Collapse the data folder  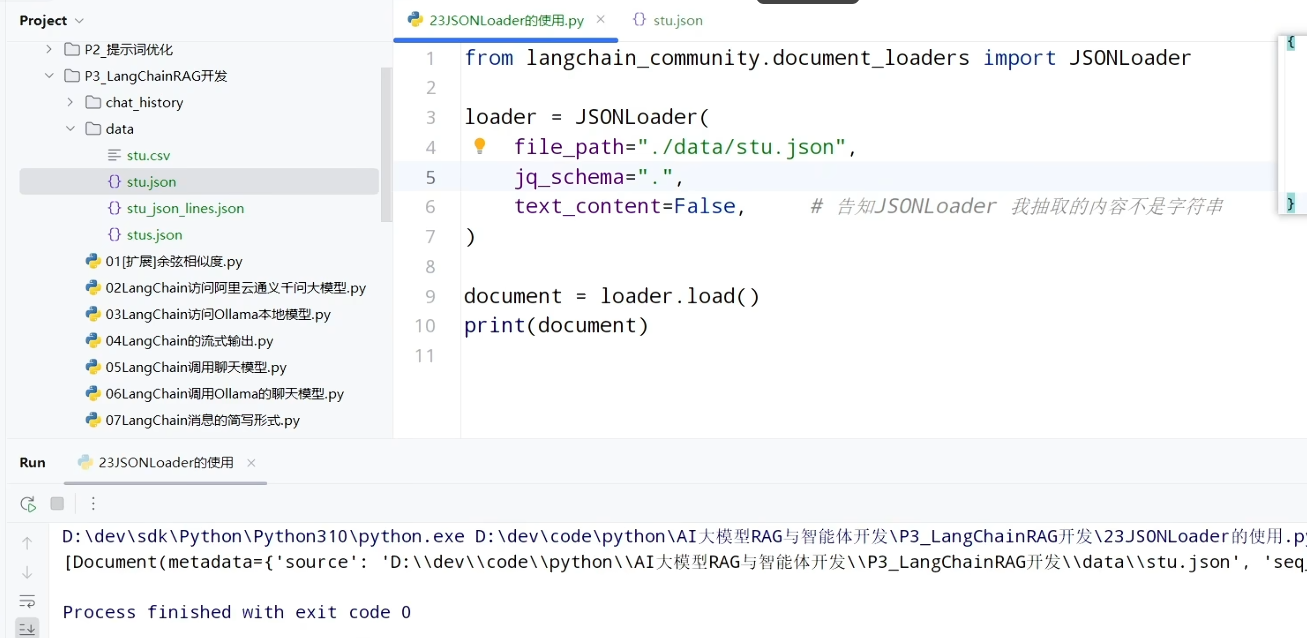pos(70,129)
